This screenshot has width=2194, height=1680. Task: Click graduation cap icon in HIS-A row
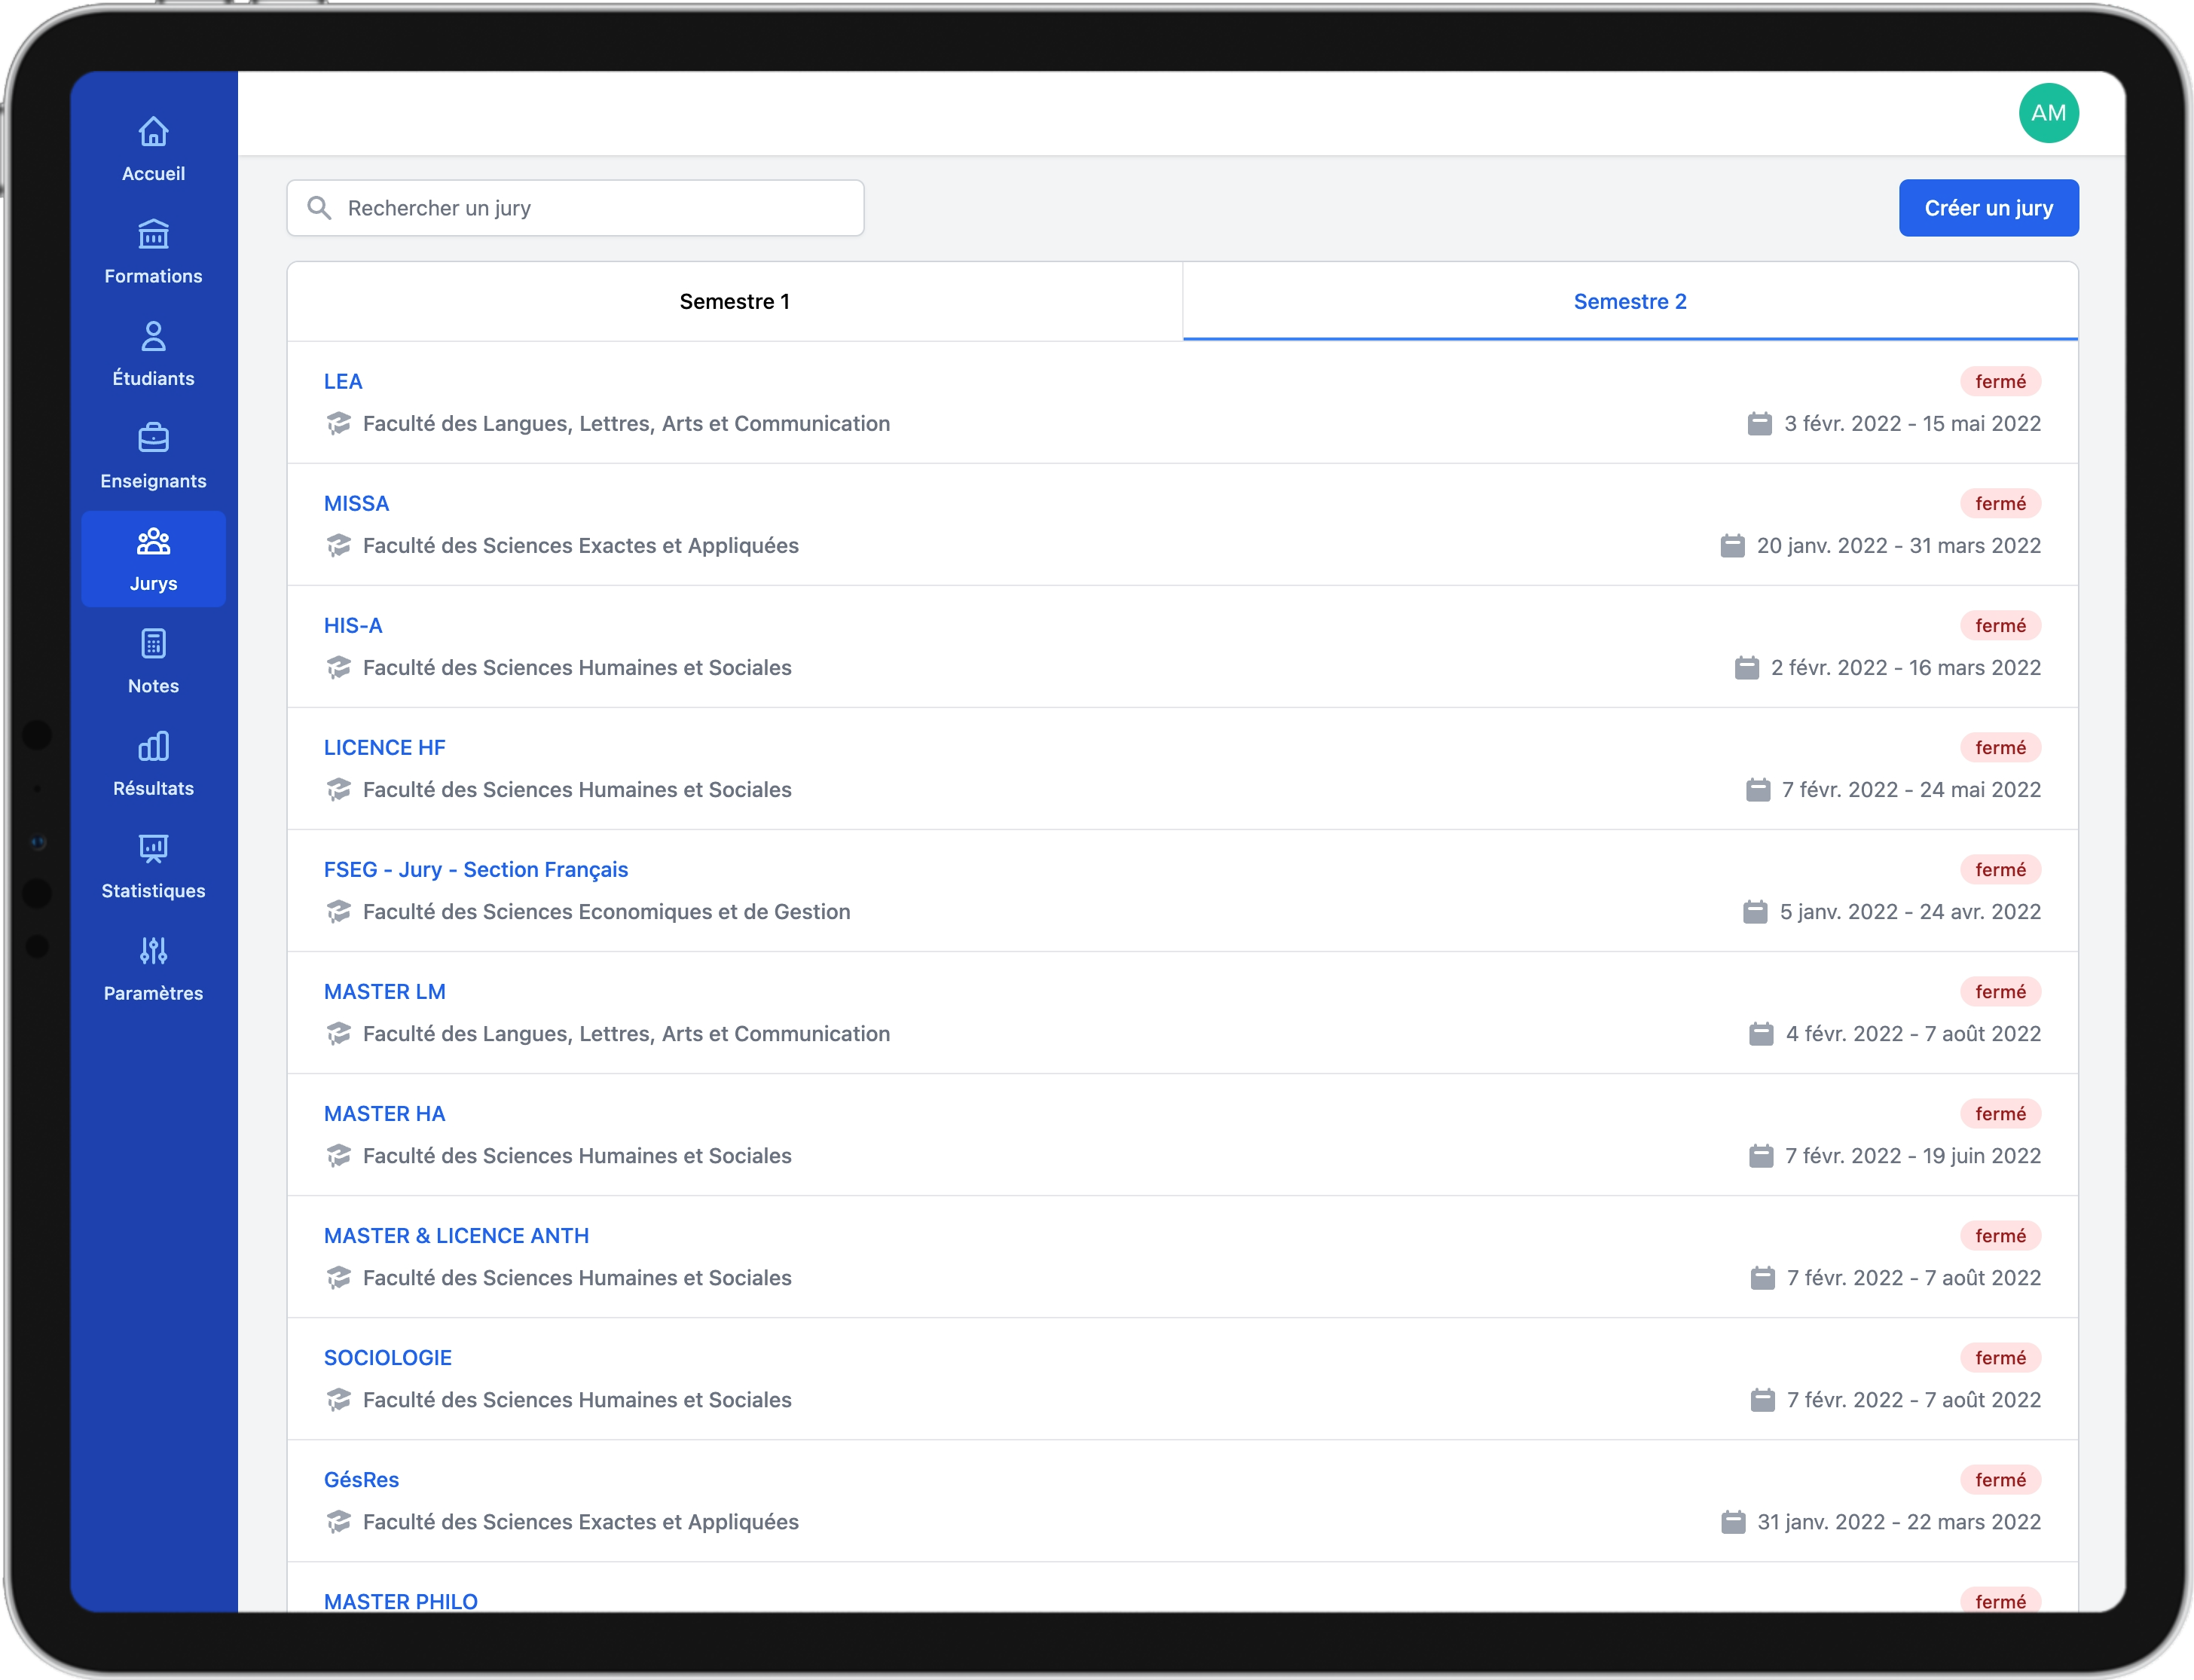click(339, 668)
